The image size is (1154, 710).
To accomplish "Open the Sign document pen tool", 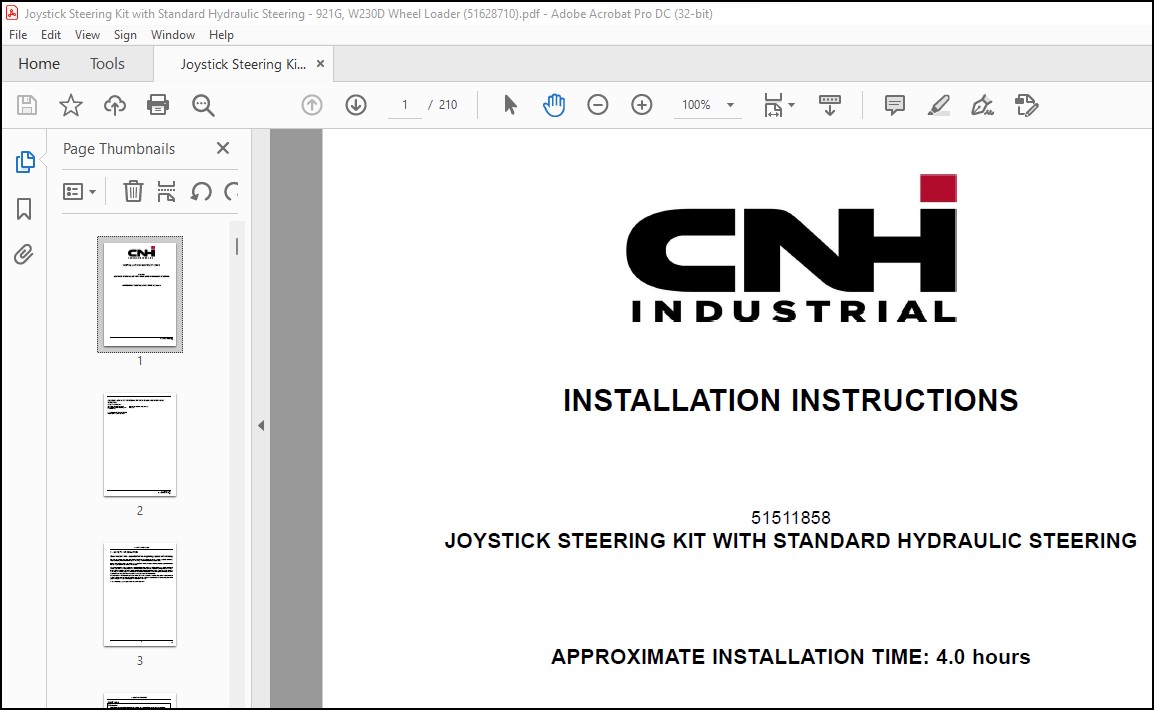I will [x=983, y=105].
